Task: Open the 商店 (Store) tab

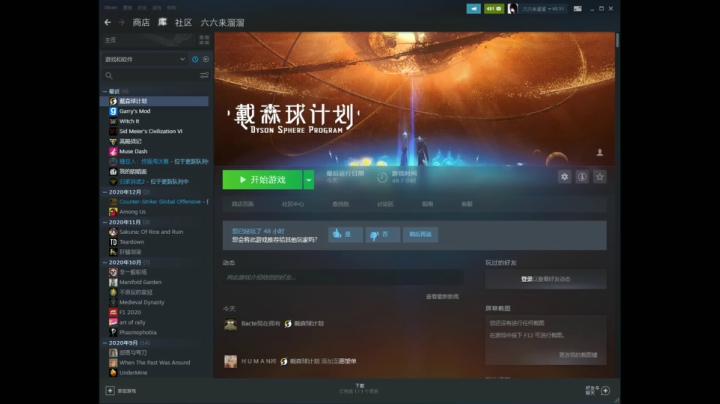Action: click(141, 22)
